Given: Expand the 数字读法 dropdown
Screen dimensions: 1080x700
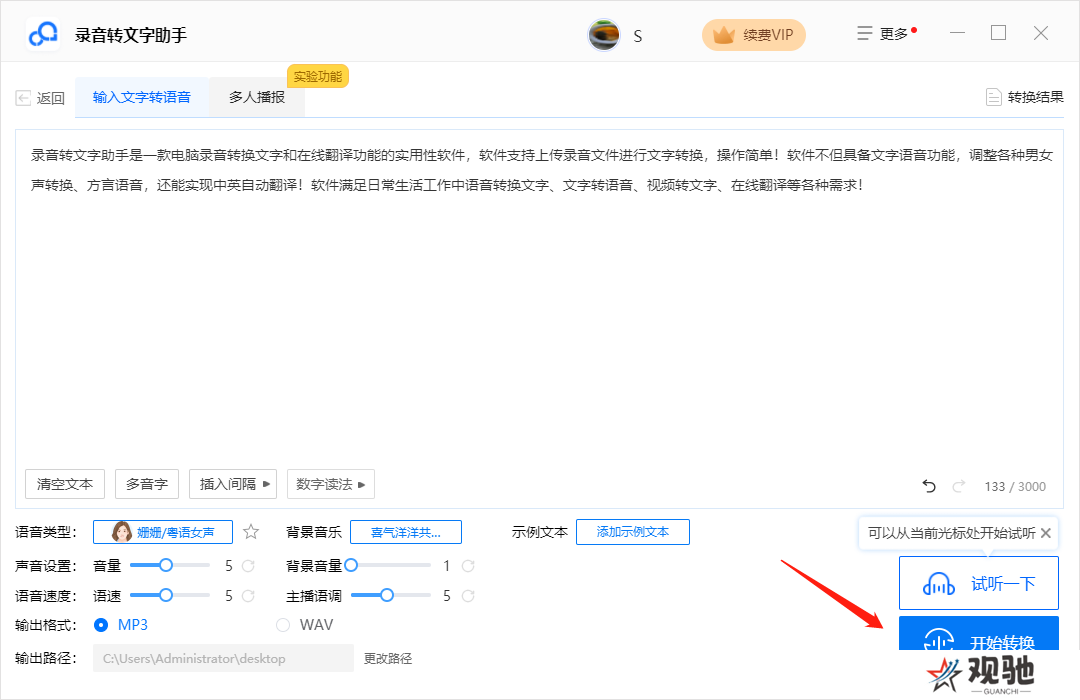Looking at the screenshot, I should pyautogui.click(x=331, y=484).
